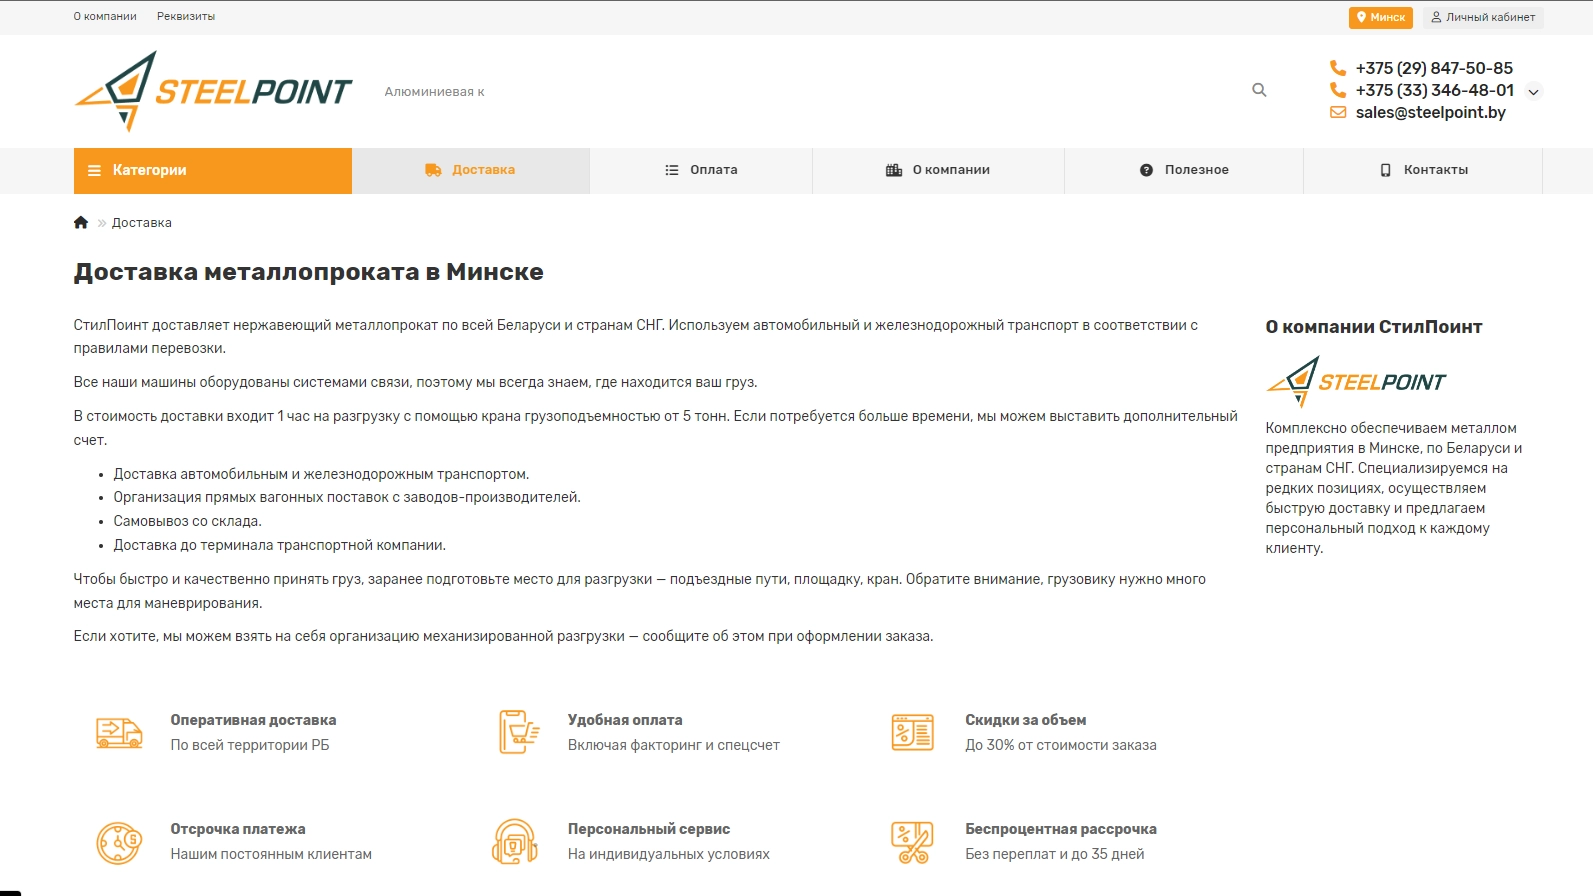The image size is (1593, 896).
Task: Open the Полезное menu item
Action: tap(1184, 170)
